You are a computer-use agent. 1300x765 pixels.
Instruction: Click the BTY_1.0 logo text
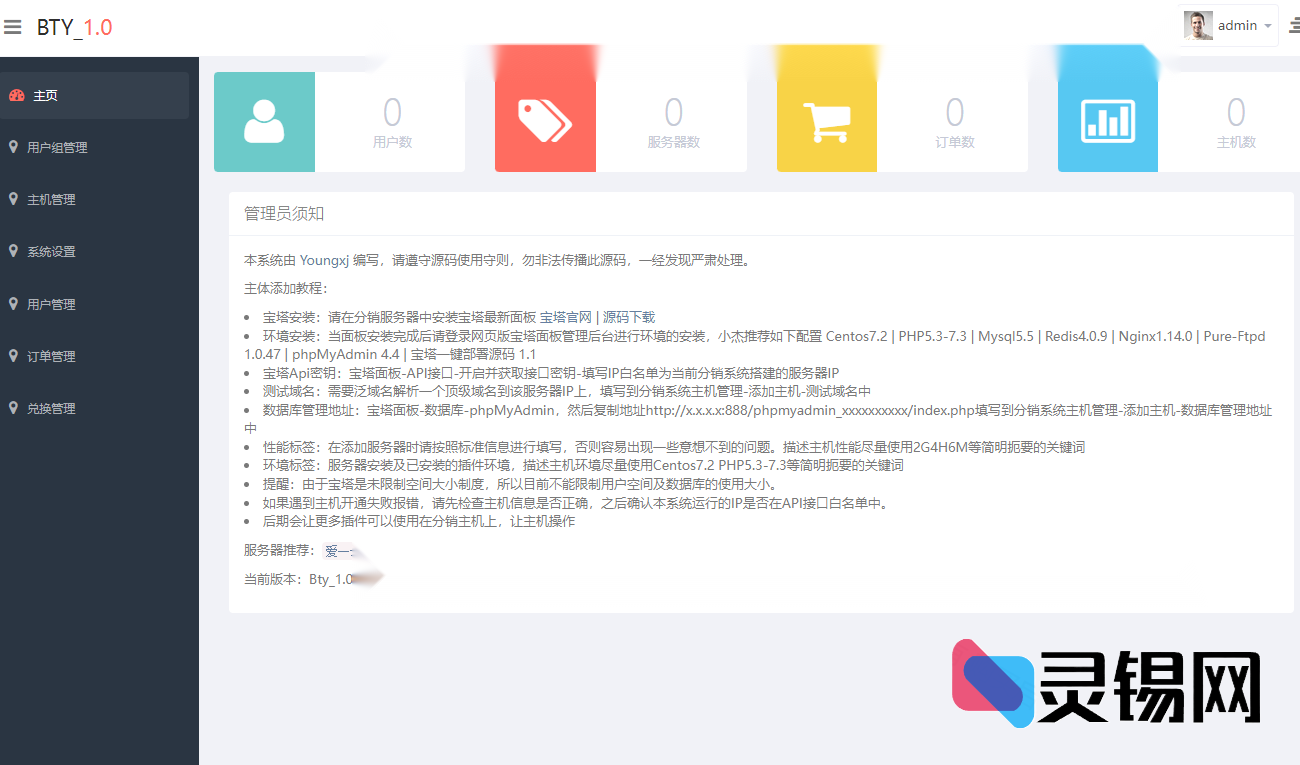coord(76,27)
